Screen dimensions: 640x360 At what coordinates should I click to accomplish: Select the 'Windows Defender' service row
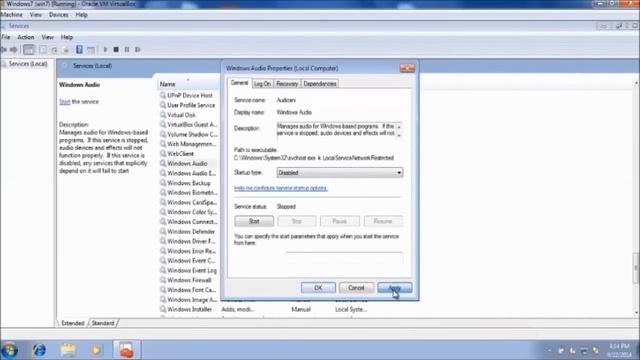(x=190, y=232)
